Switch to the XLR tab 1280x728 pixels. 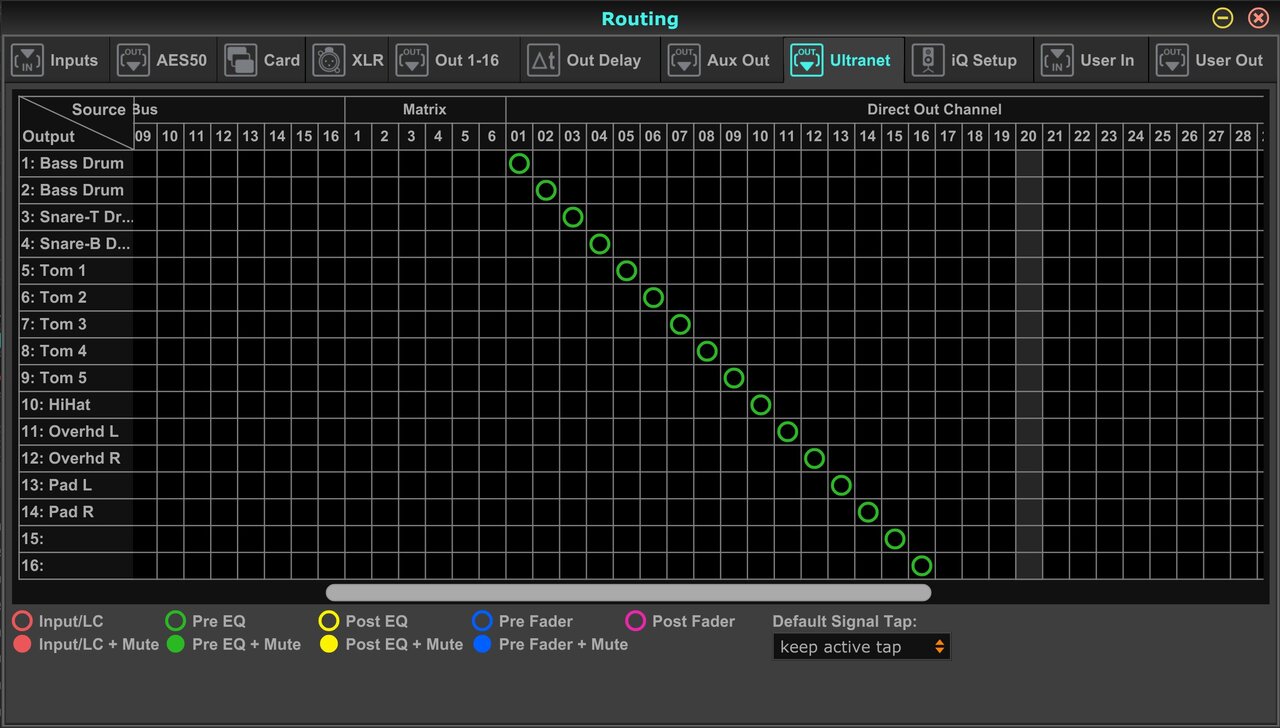(x=347, y=60)
